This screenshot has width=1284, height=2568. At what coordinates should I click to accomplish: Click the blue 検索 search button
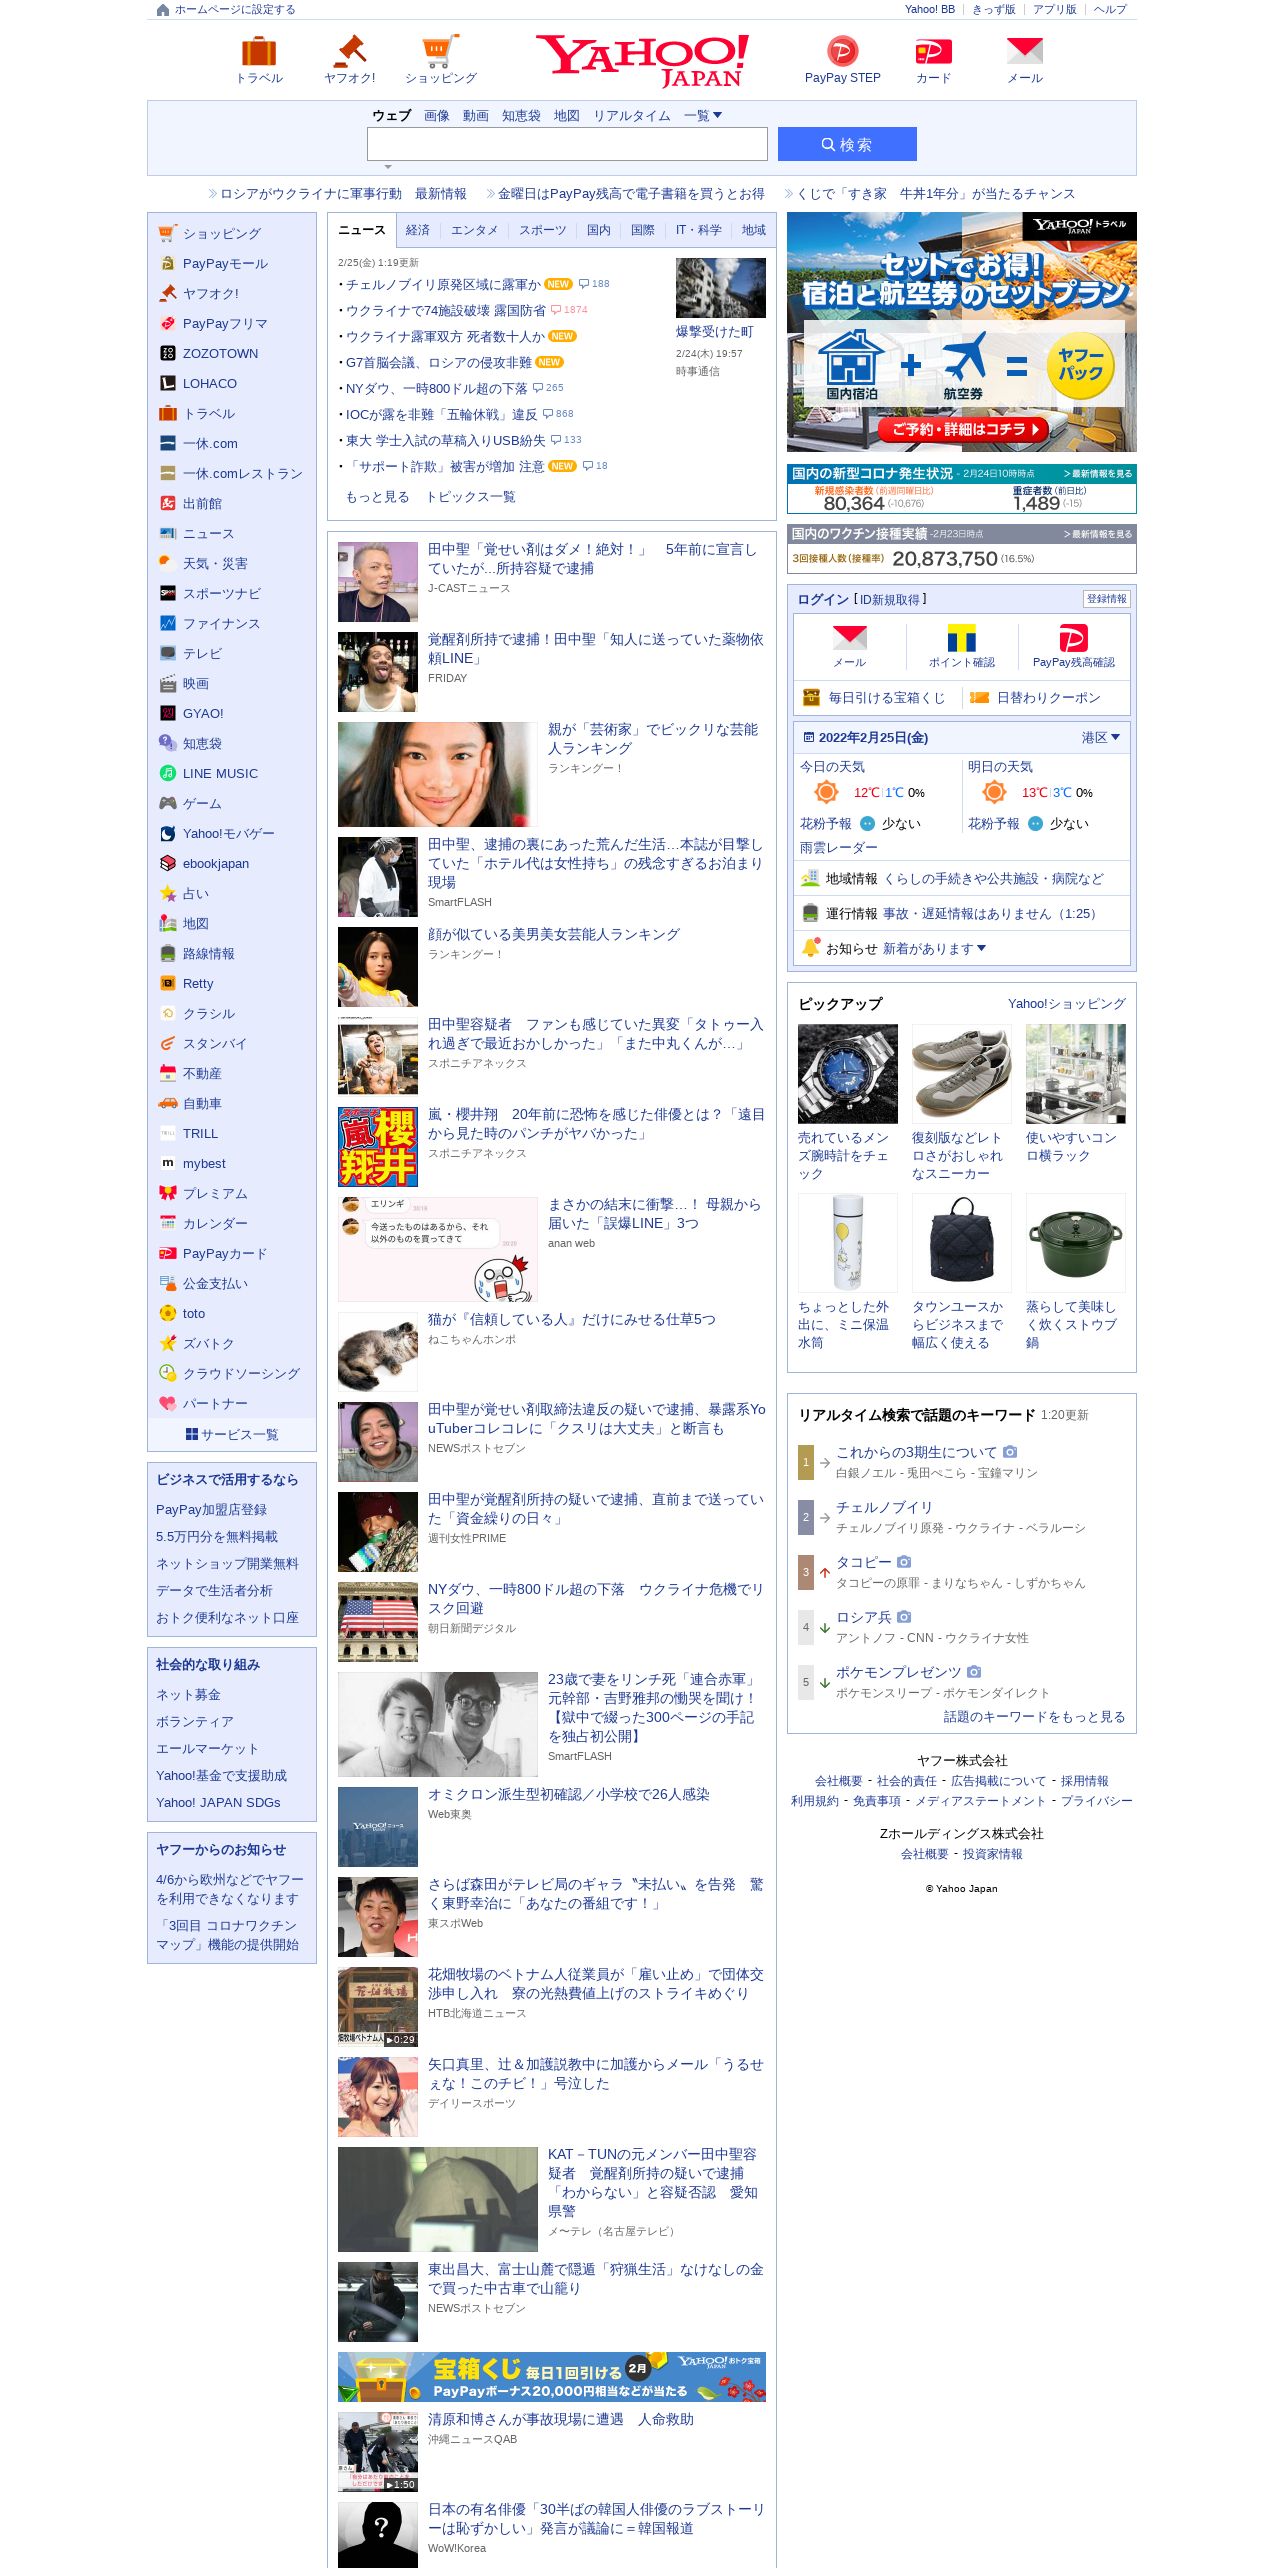tap(847, 144)
